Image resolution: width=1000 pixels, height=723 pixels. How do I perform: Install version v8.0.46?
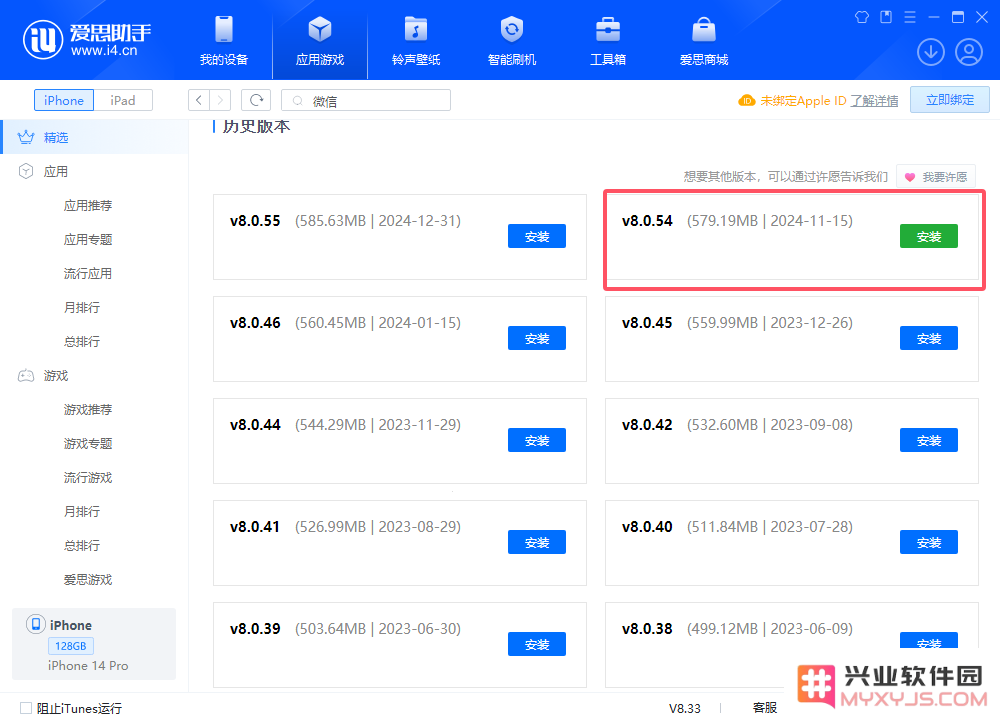[x=536, y=339]
